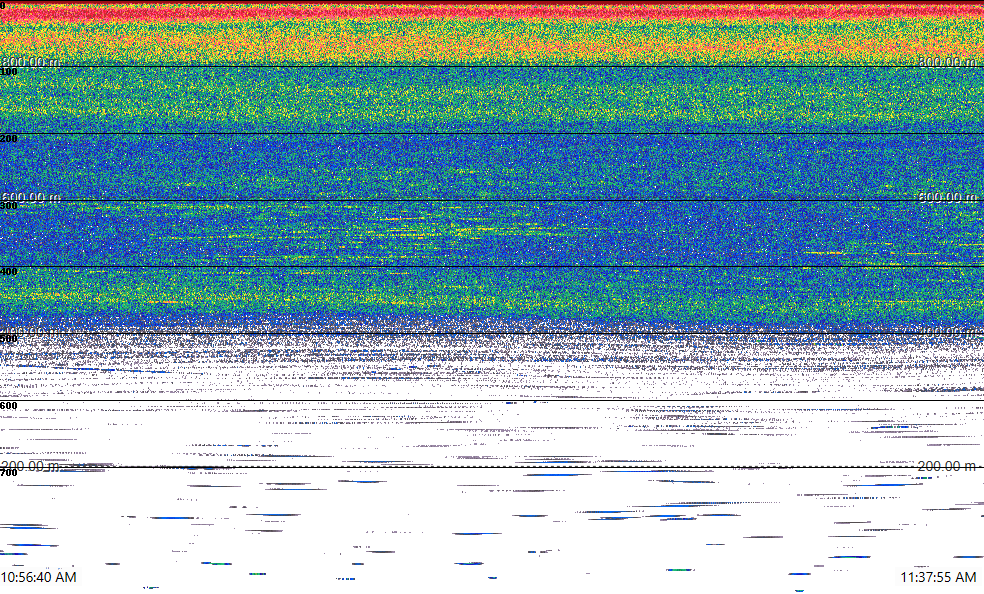
Task: Click the 400 depth grid label
Action: (9, 272)
